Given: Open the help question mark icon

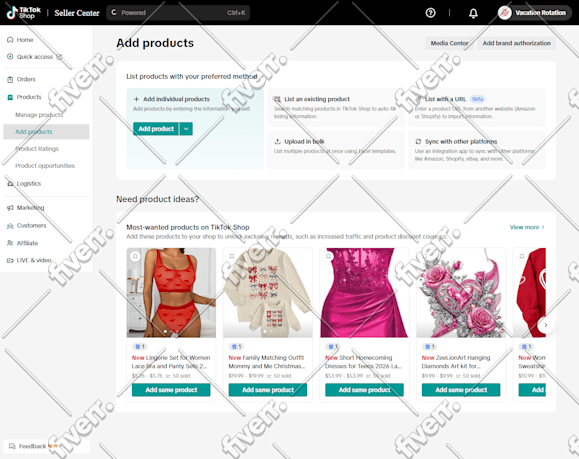Looking at the screenshot, I should click(430, 13).
